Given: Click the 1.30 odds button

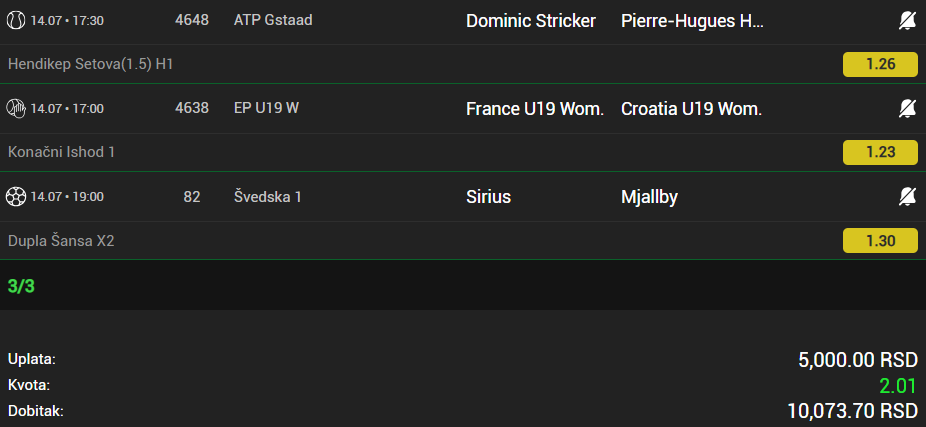Looking at the screenshot, I should pos(880,240).
